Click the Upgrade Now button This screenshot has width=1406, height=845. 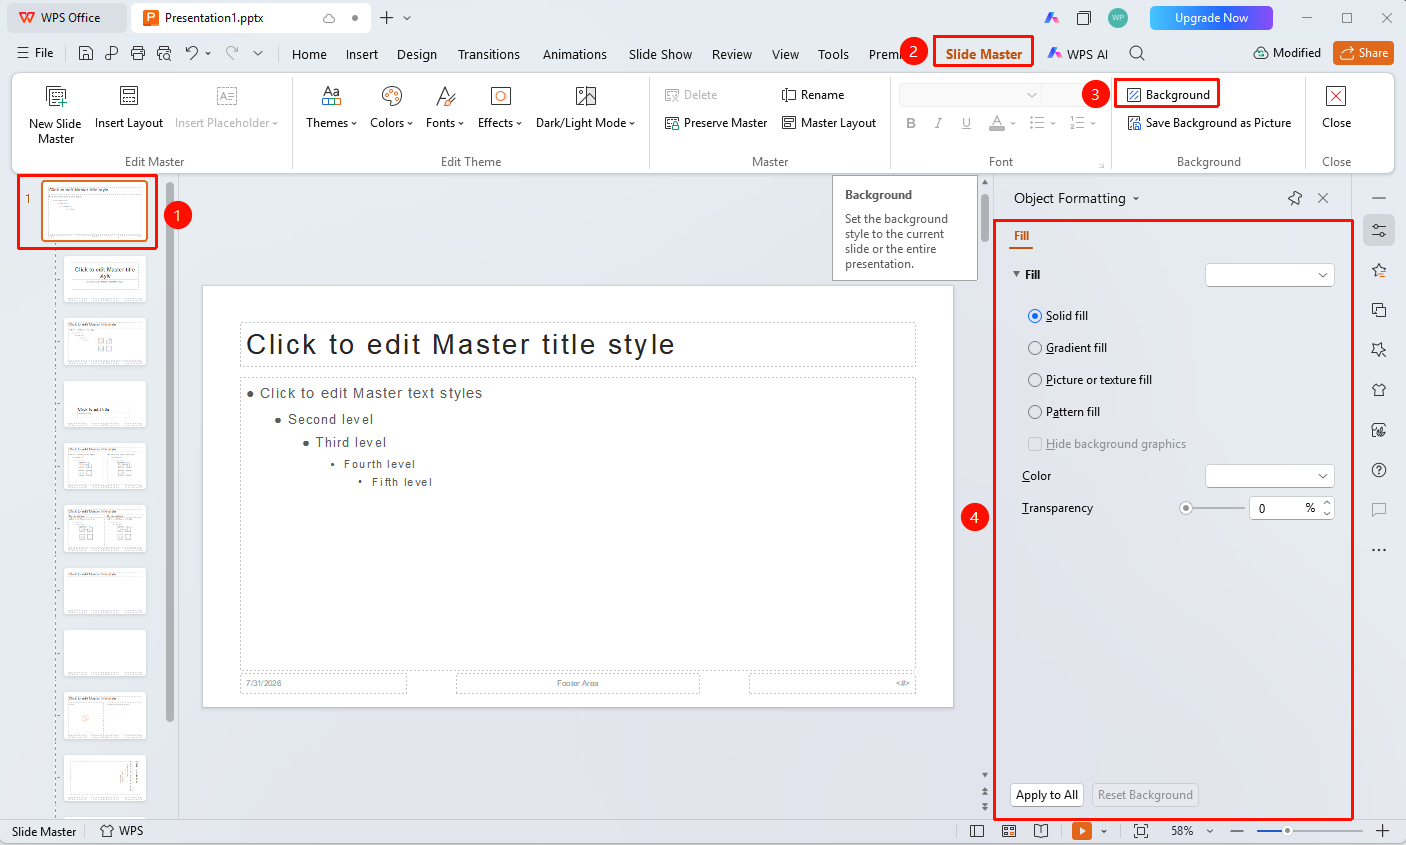[x=1211, y=18]
